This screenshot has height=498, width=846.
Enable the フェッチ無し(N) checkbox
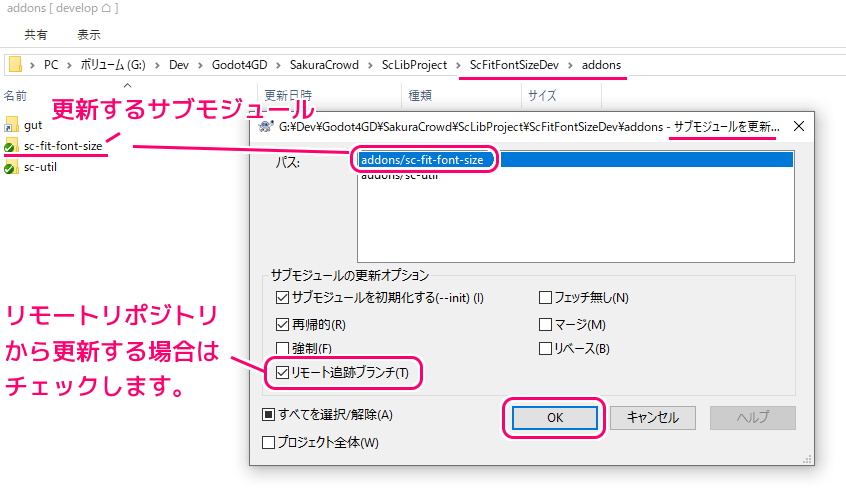pyautogui.click(x=546, y=297)
